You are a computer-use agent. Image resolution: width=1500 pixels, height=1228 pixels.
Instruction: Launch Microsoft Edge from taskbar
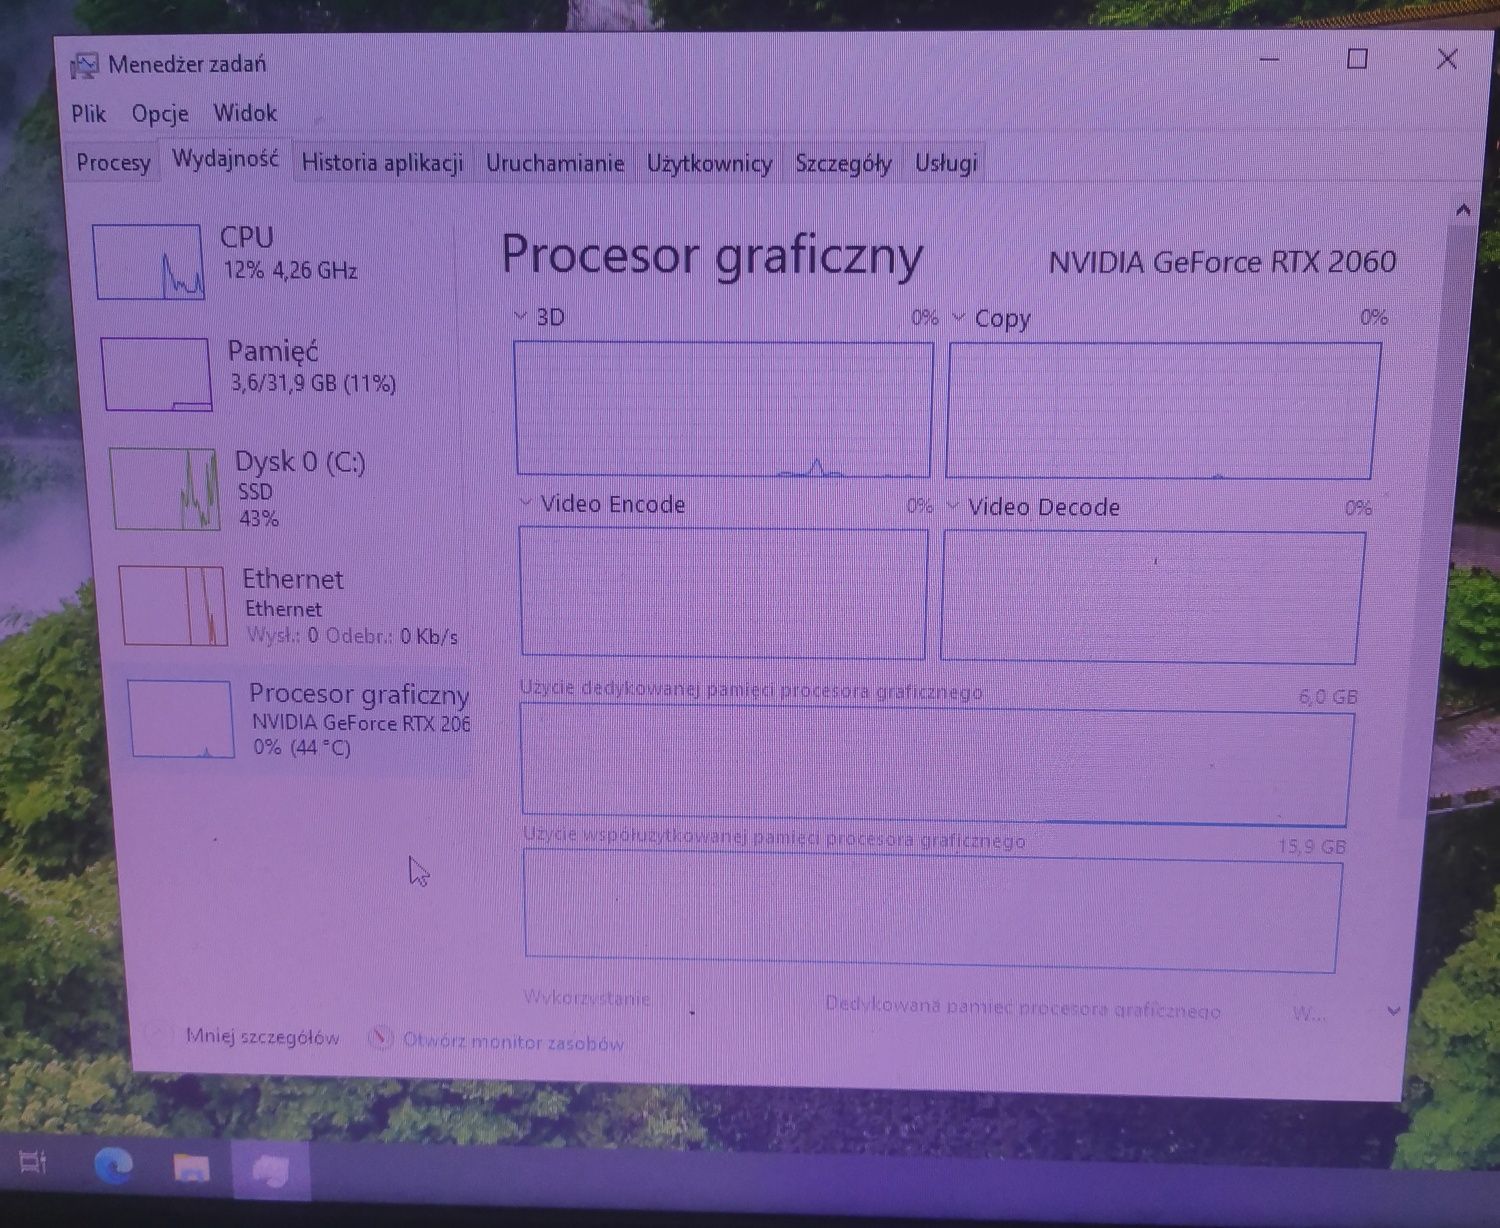[113, 1165]
